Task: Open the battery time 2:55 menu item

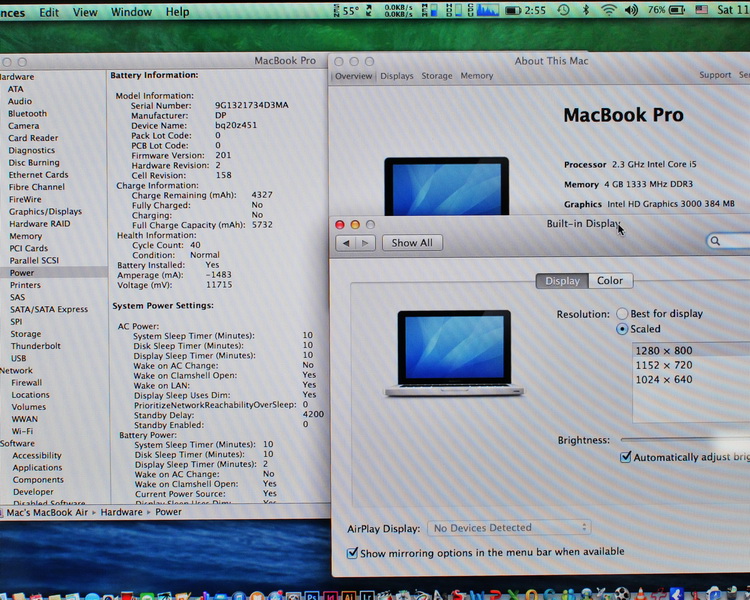Action: point(525,10)
